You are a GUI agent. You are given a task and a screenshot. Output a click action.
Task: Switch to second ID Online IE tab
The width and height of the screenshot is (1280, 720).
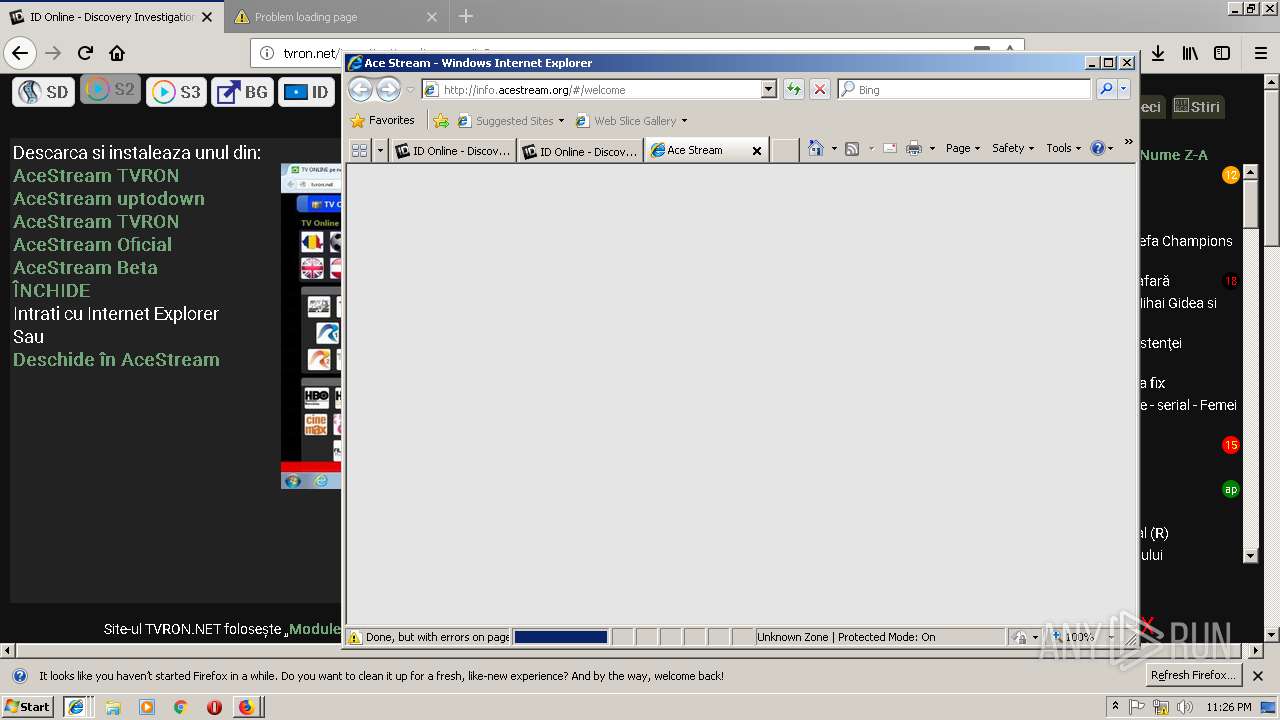click(x=580, y=151)
